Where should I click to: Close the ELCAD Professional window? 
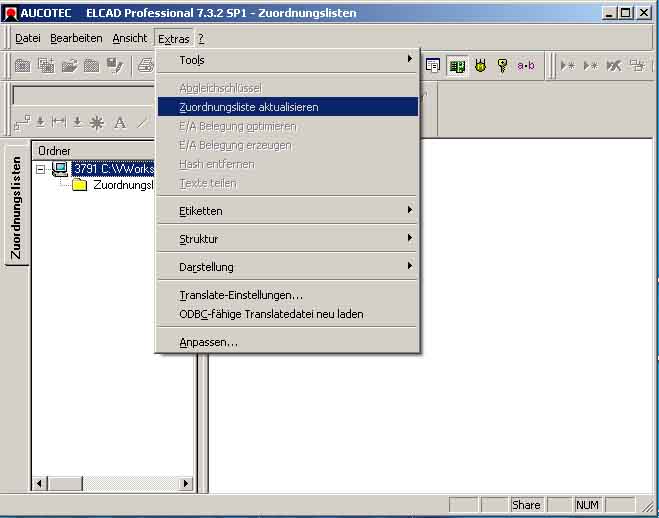[644, 13]
